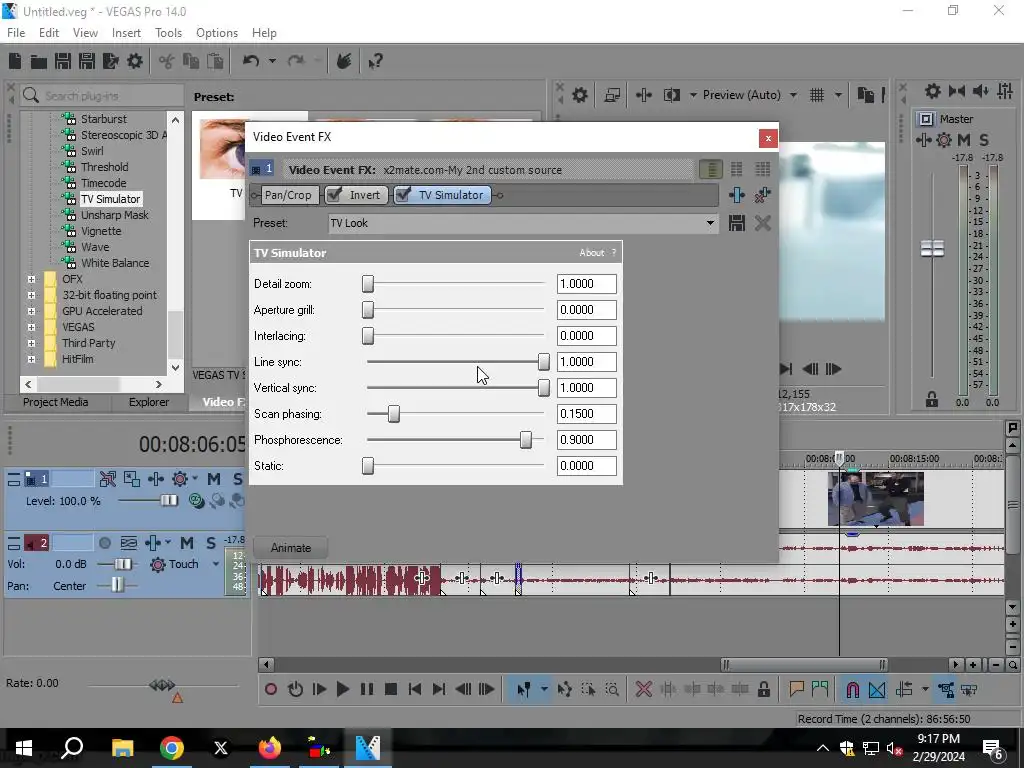Click the Undo arrow icon
The width and height of the screenshot is (1024, 768).
(251, 61)
